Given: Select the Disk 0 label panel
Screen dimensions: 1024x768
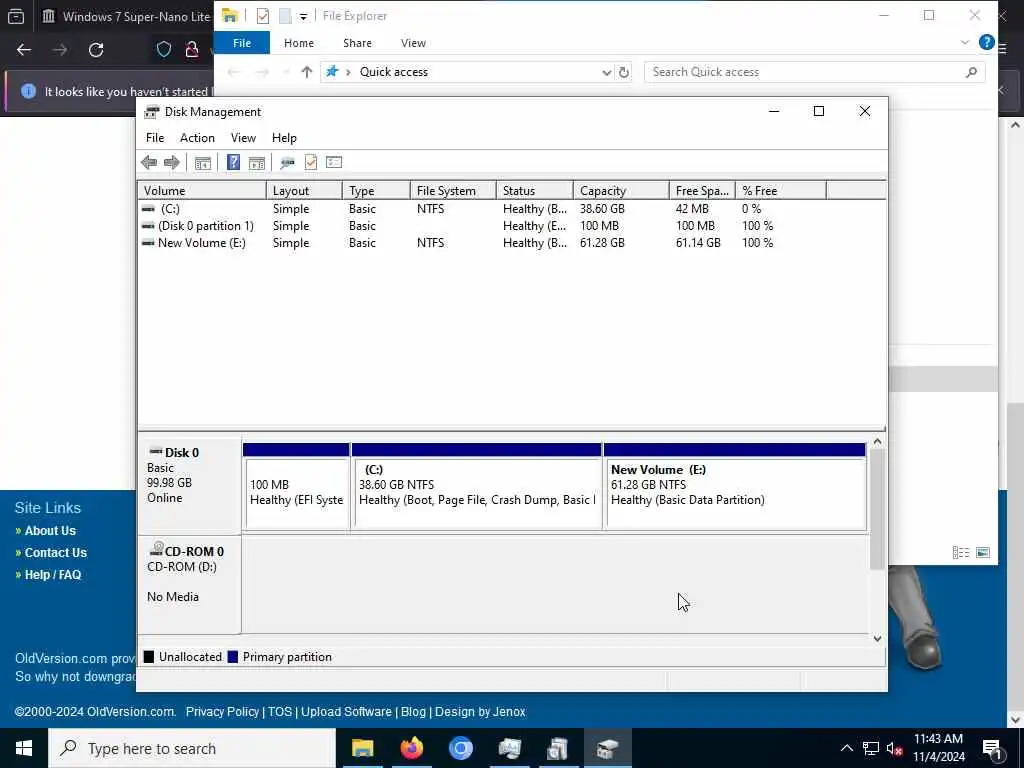Looking at the screenshot, I should [189, 485].
